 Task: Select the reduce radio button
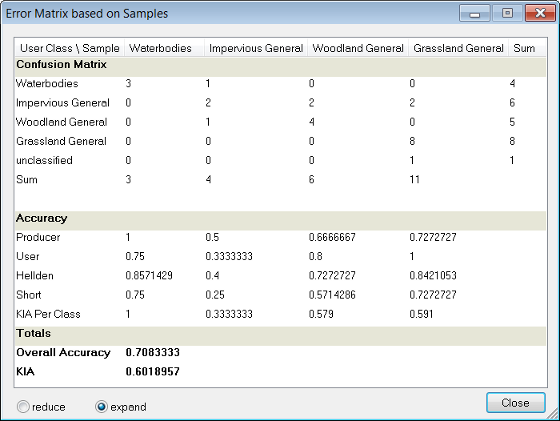pos(23,407)
